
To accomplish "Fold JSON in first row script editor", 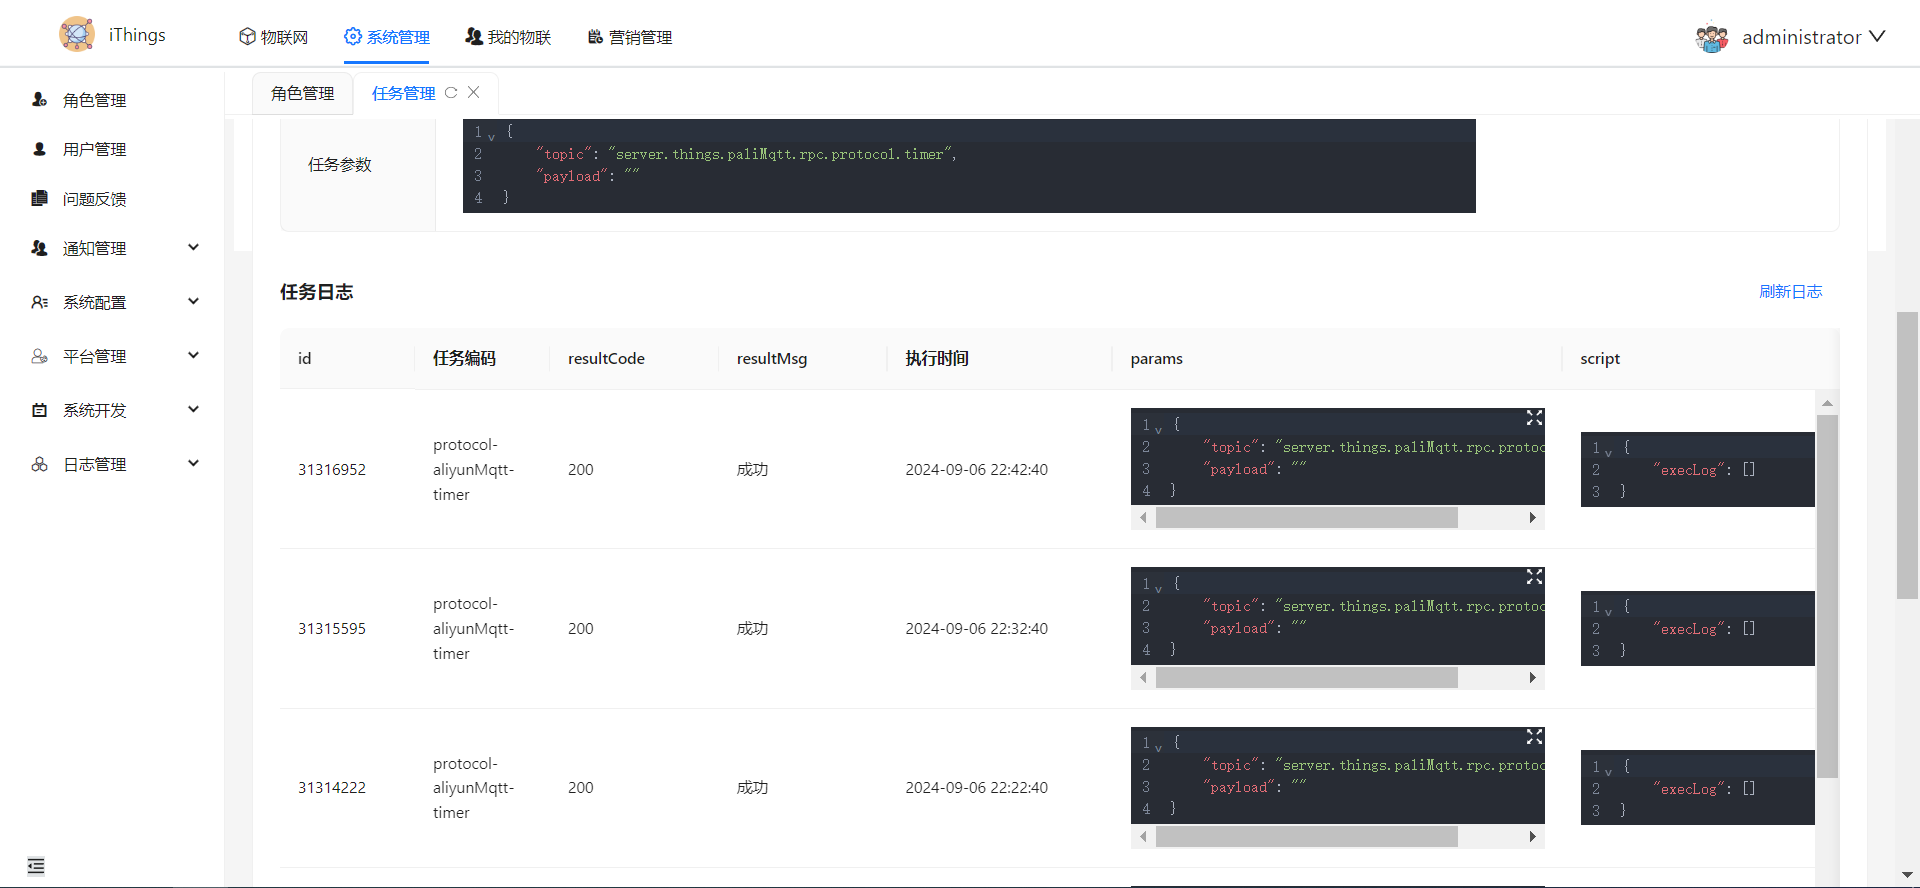I will point(1608,450).
